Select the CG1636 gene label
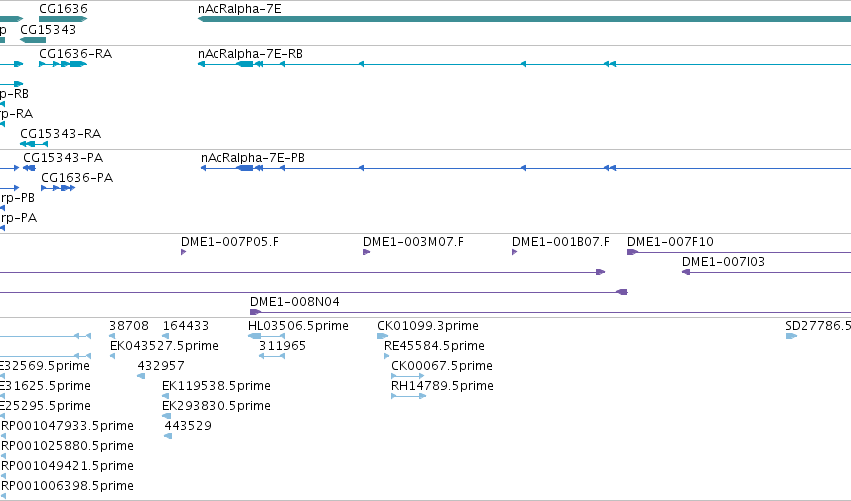Viewport: 851px width, 501px height. [x=63, y=9]
